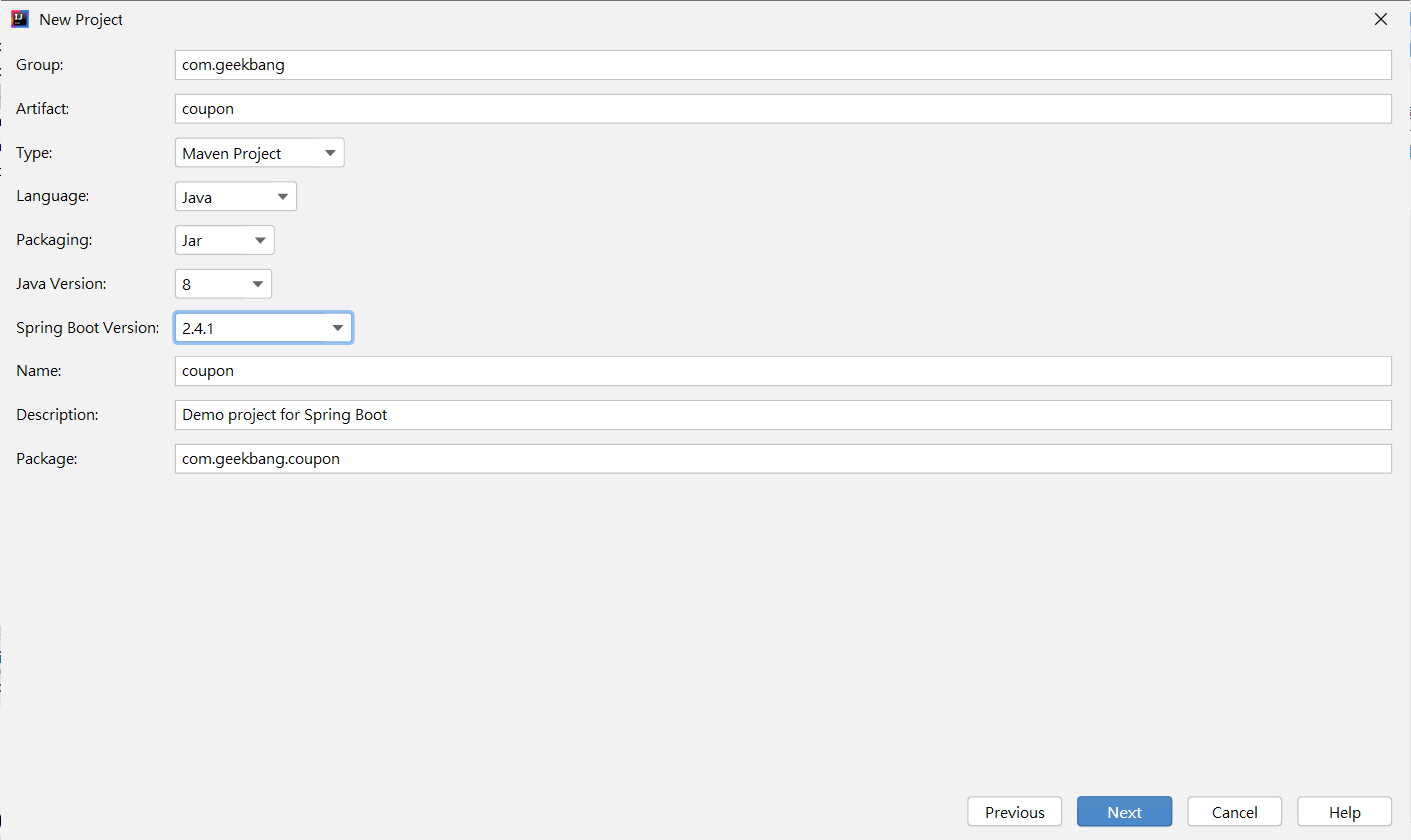Open the Language dropdown showing Java
The width and height of the screenshot is (1411, 840).
236,197
